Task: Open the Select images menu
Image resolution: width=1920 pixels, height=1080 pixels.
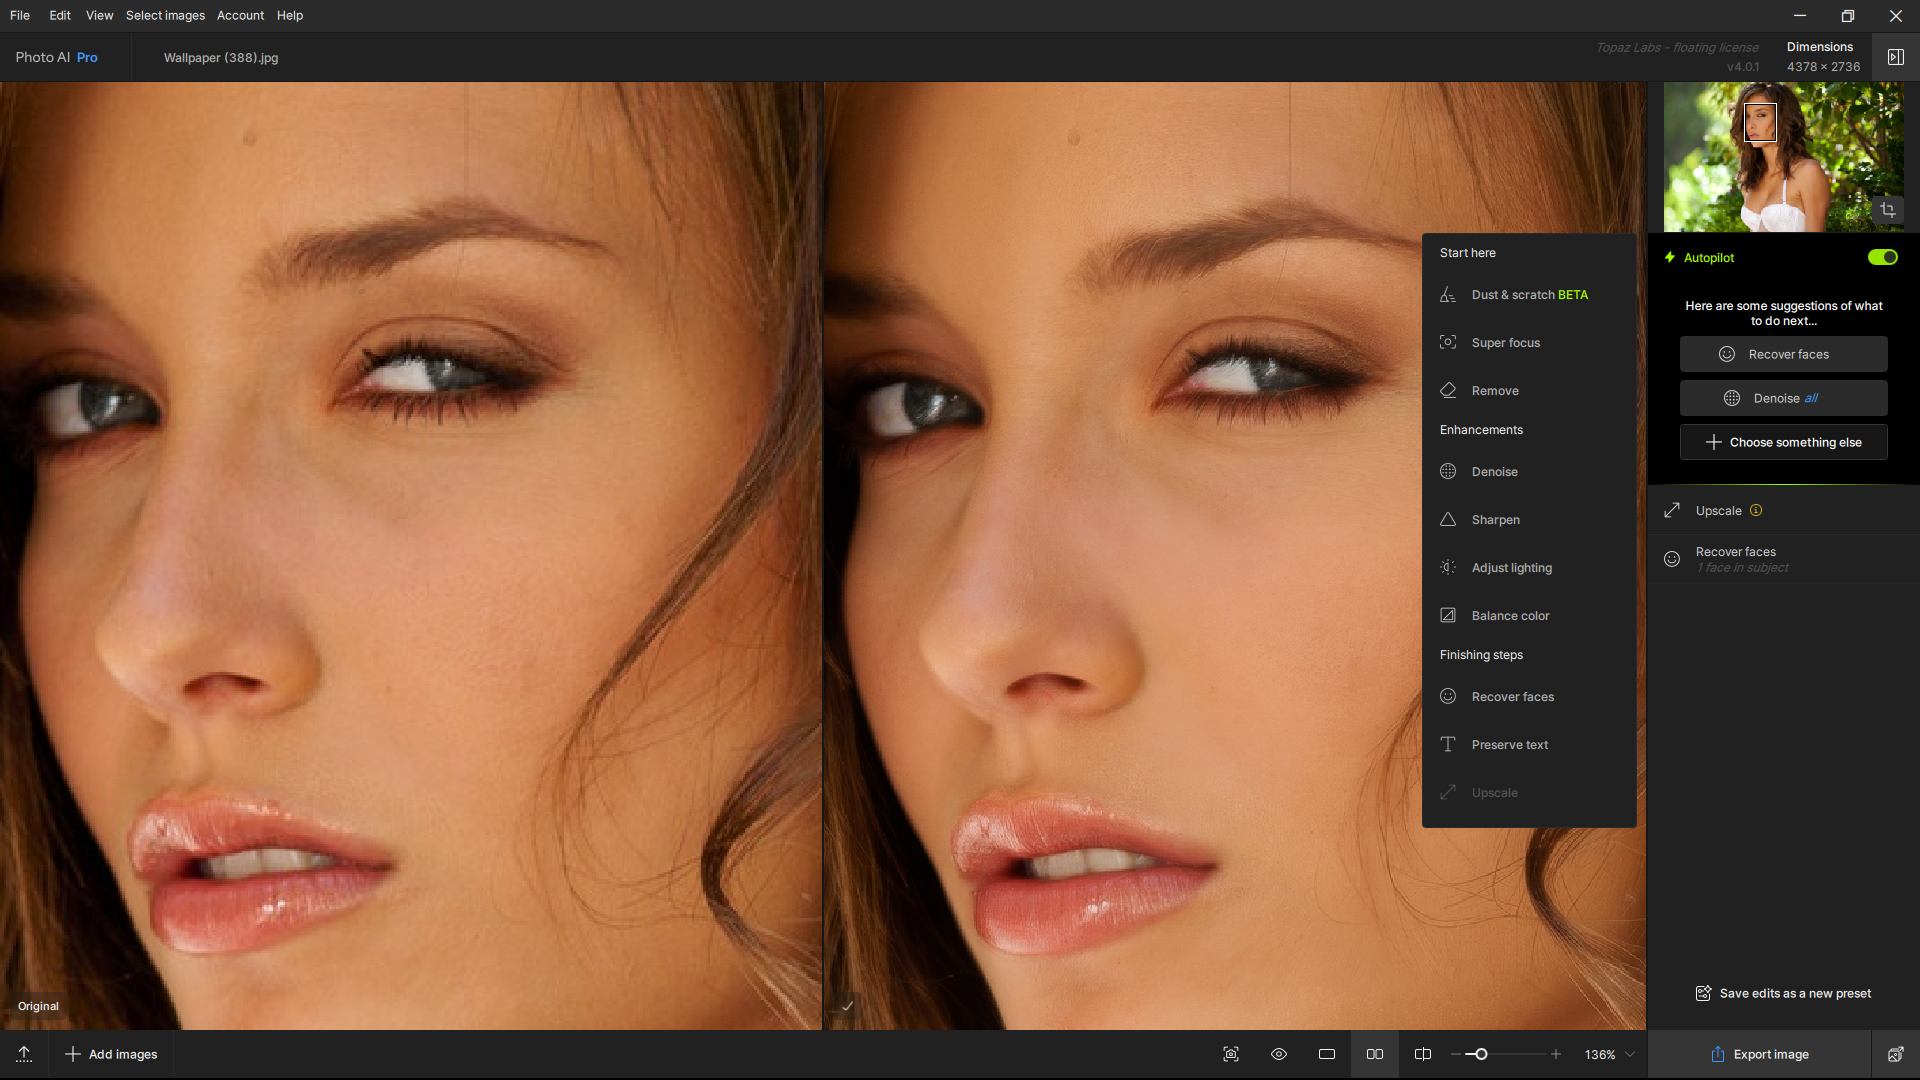Action: (164, 15)
